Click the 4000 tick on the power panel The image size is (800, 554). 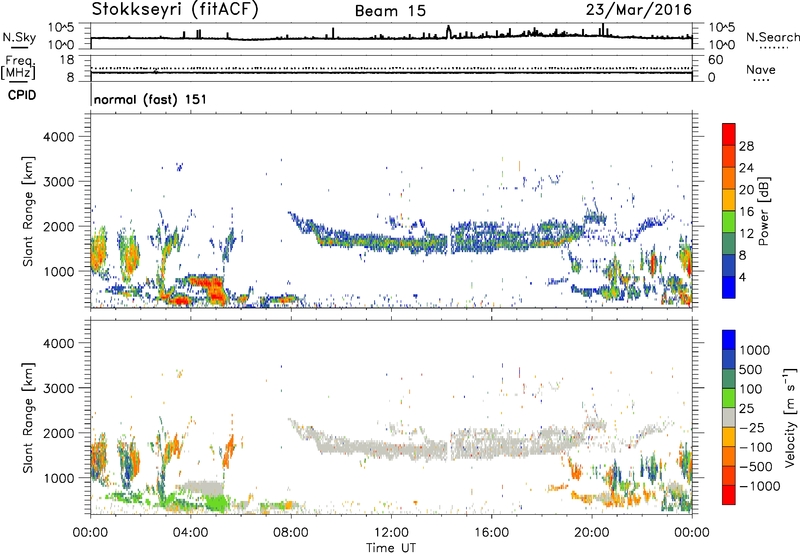58,137
